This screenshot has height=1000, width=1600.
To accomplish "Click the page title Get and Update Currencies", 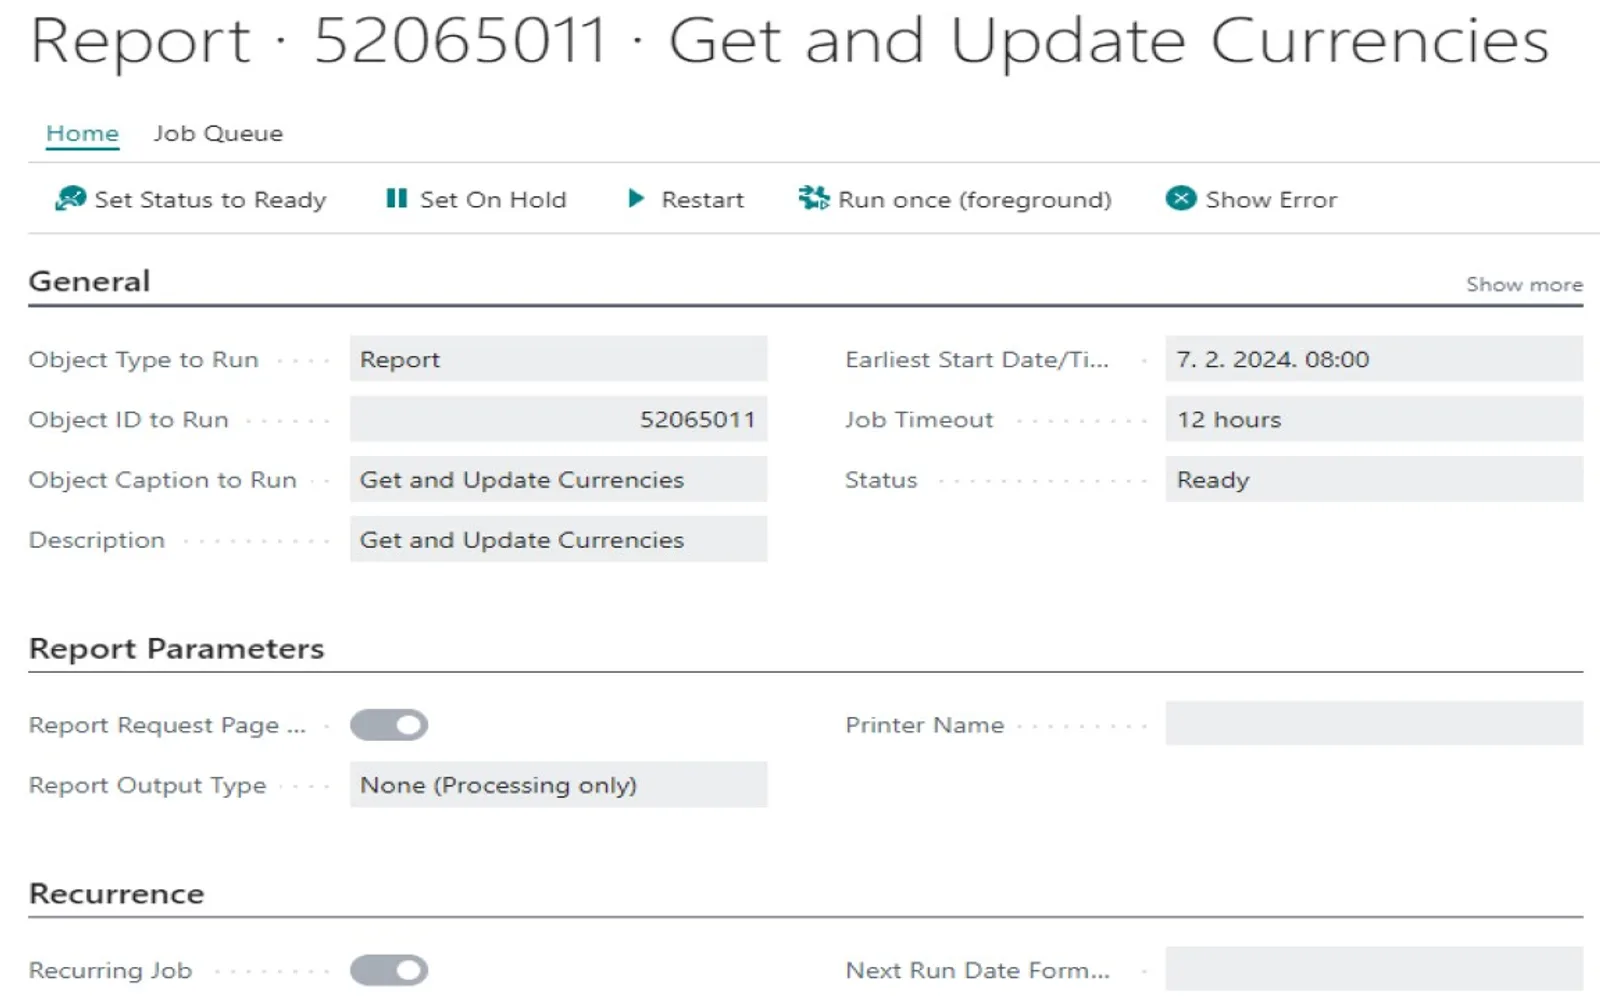I will tap(1108, 42).
